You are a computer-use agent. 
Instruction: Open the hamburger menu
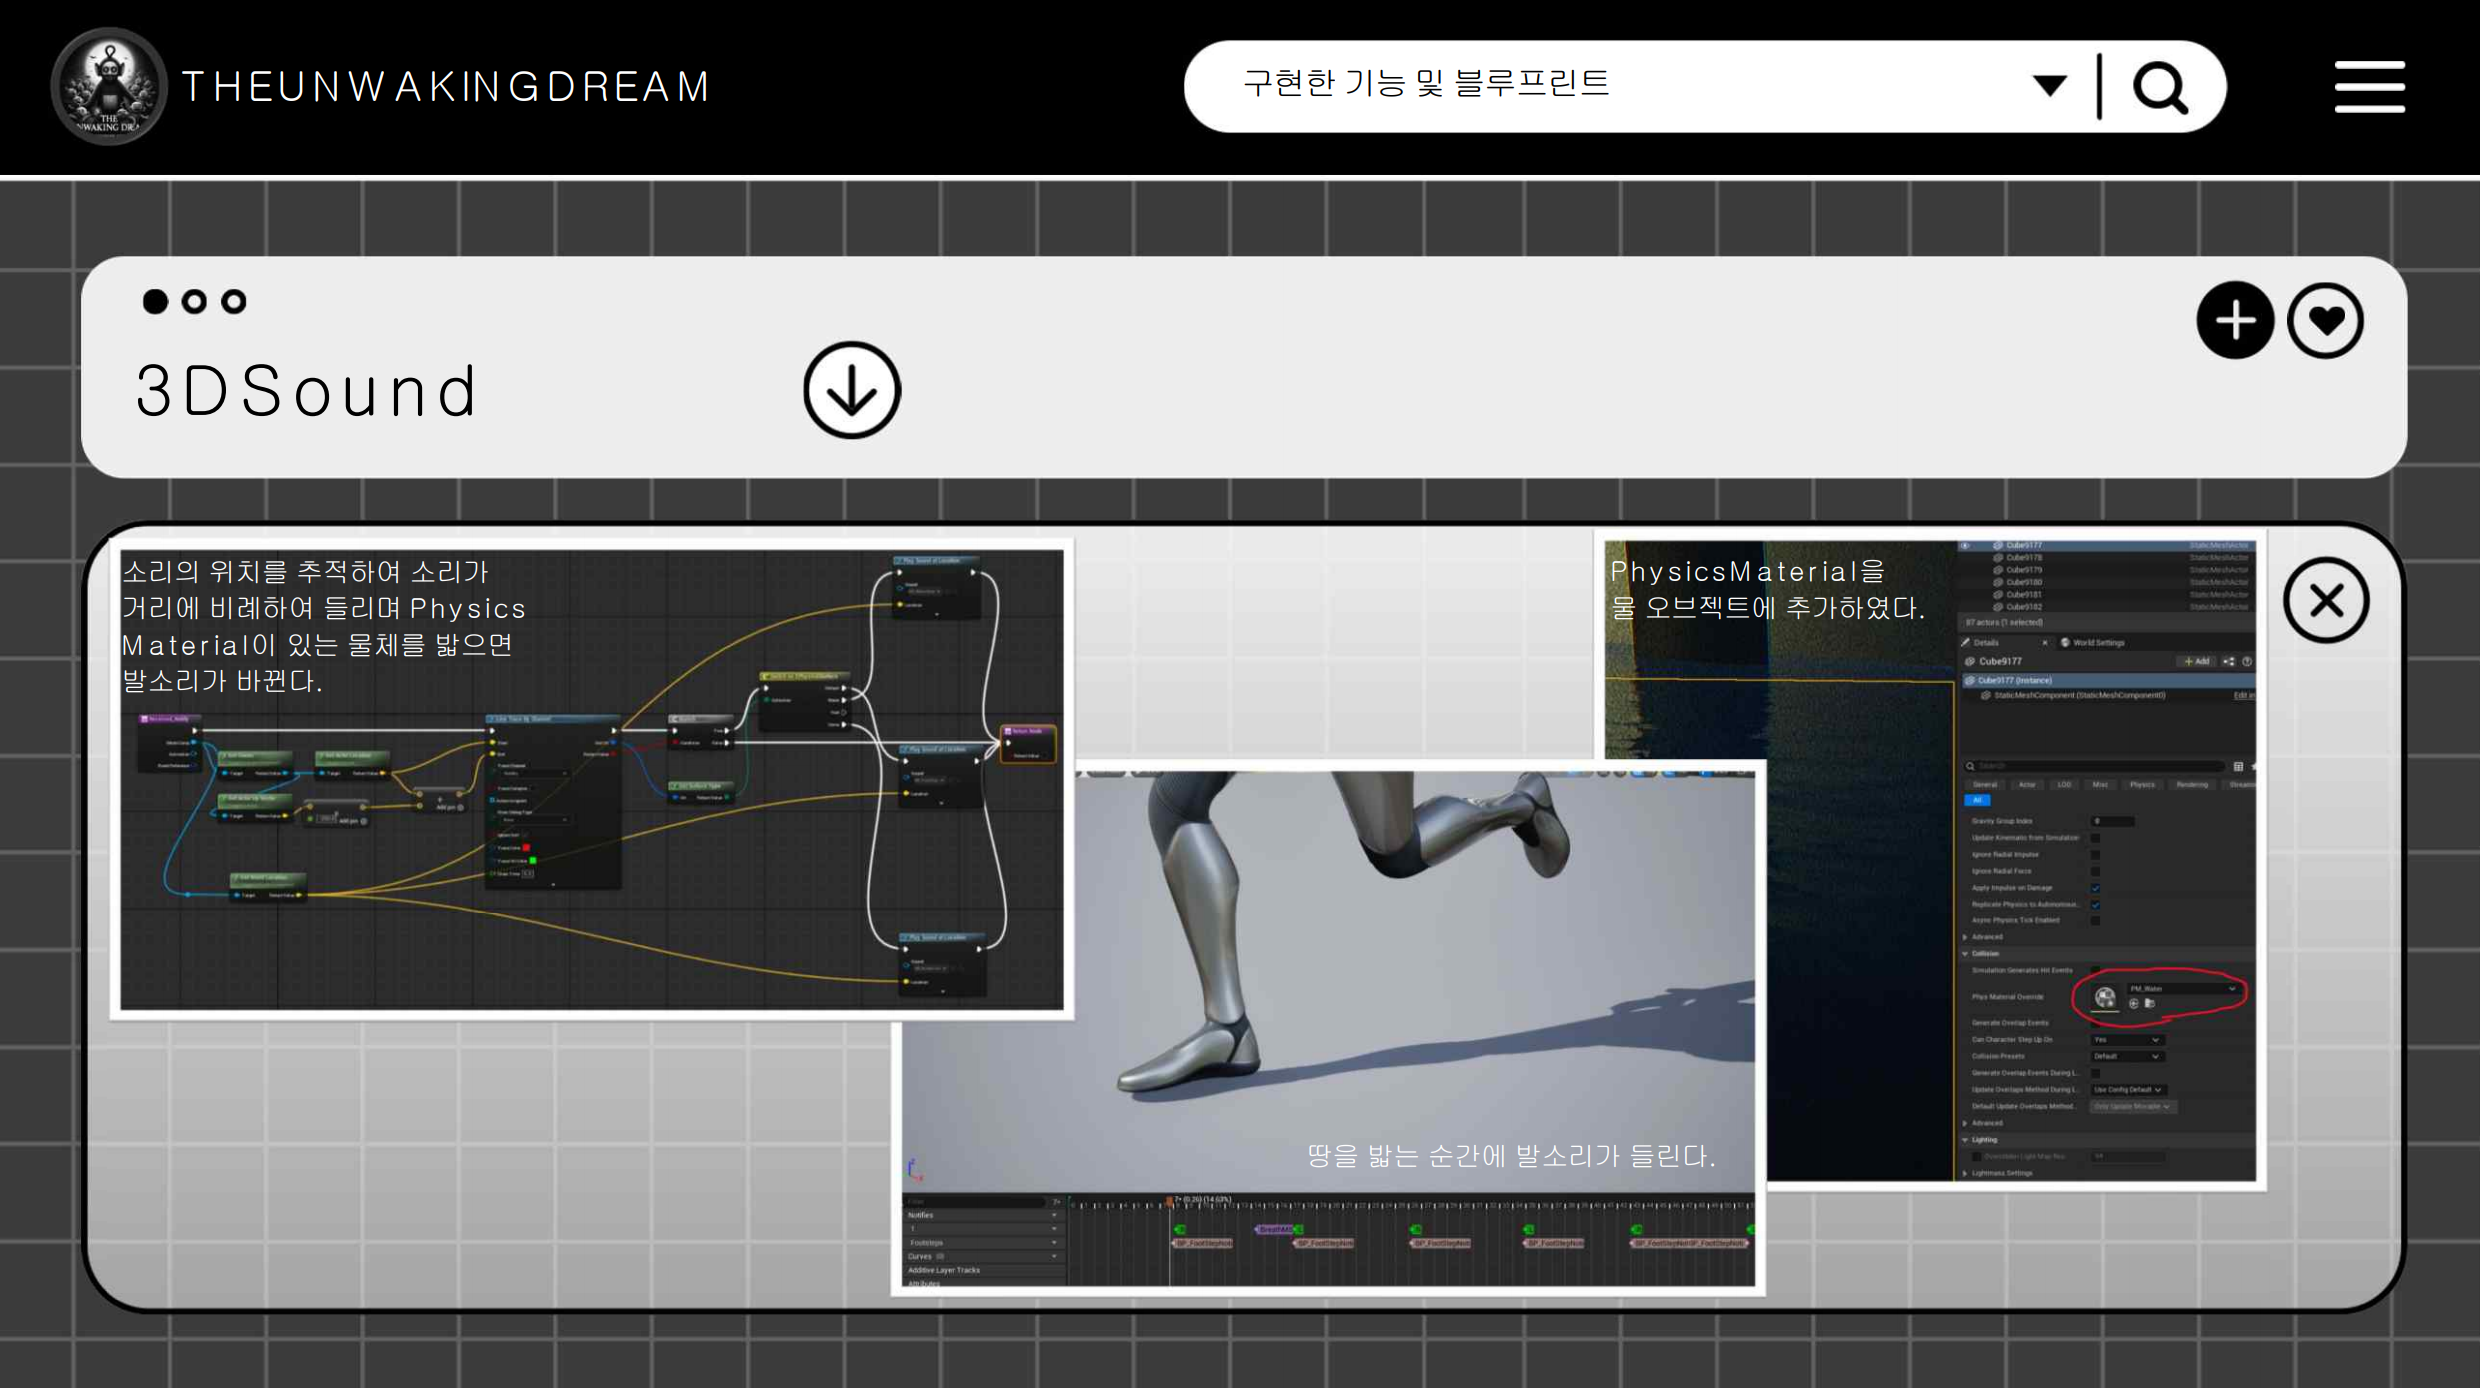click(2369, 87)
